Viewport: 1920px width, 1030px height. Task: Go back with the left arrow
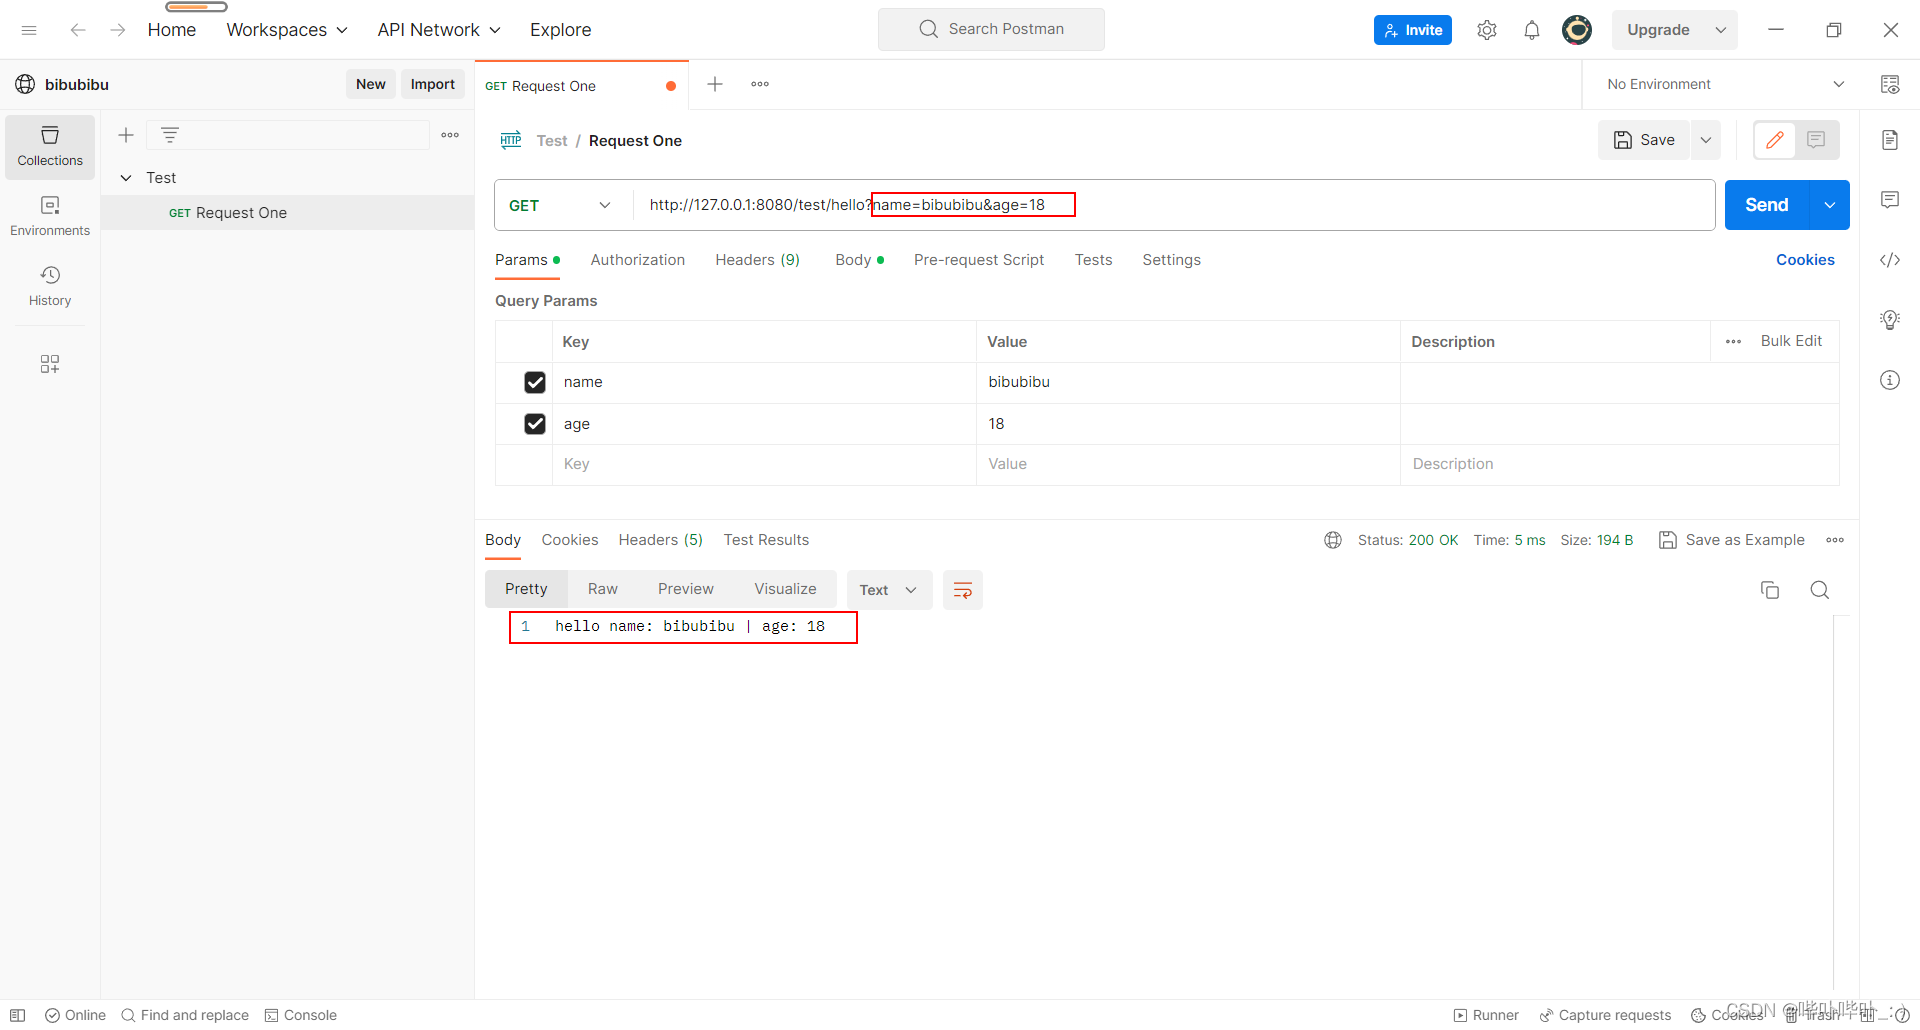(x=78, y=30)
